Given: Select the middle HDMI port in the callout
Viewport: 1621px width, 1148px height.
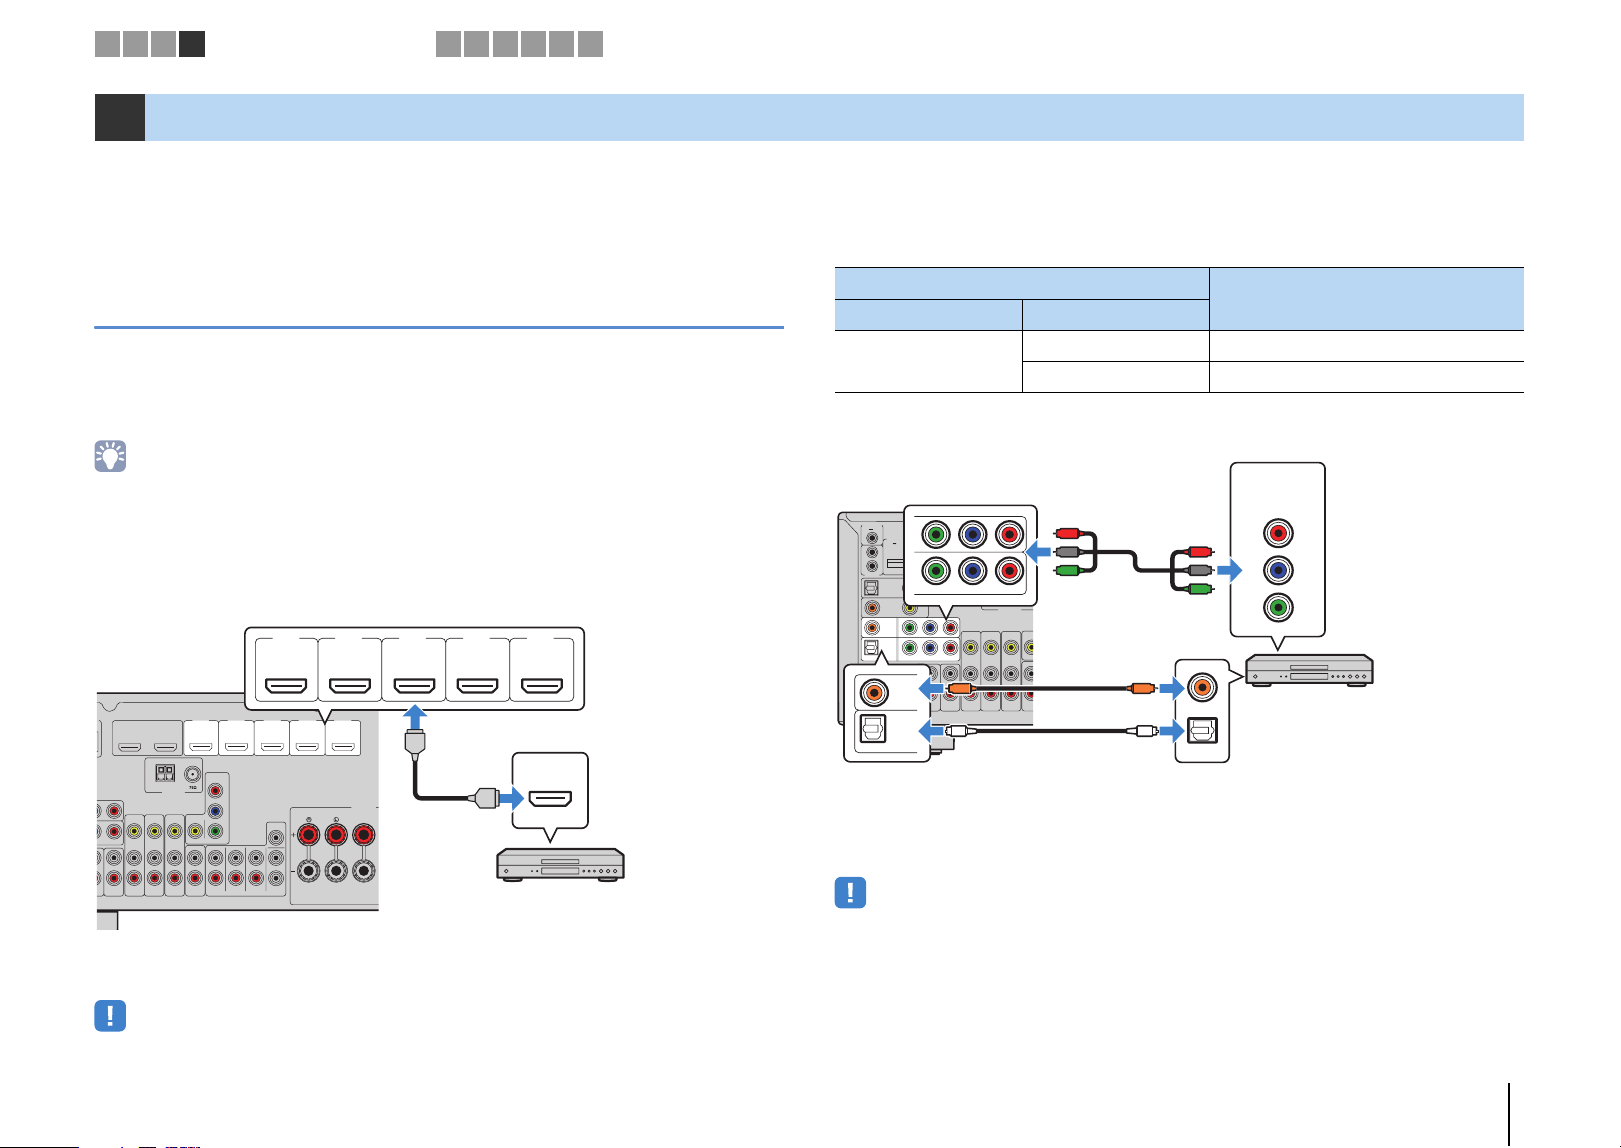Looking at the screenshot, I should (x=414, y=687).
